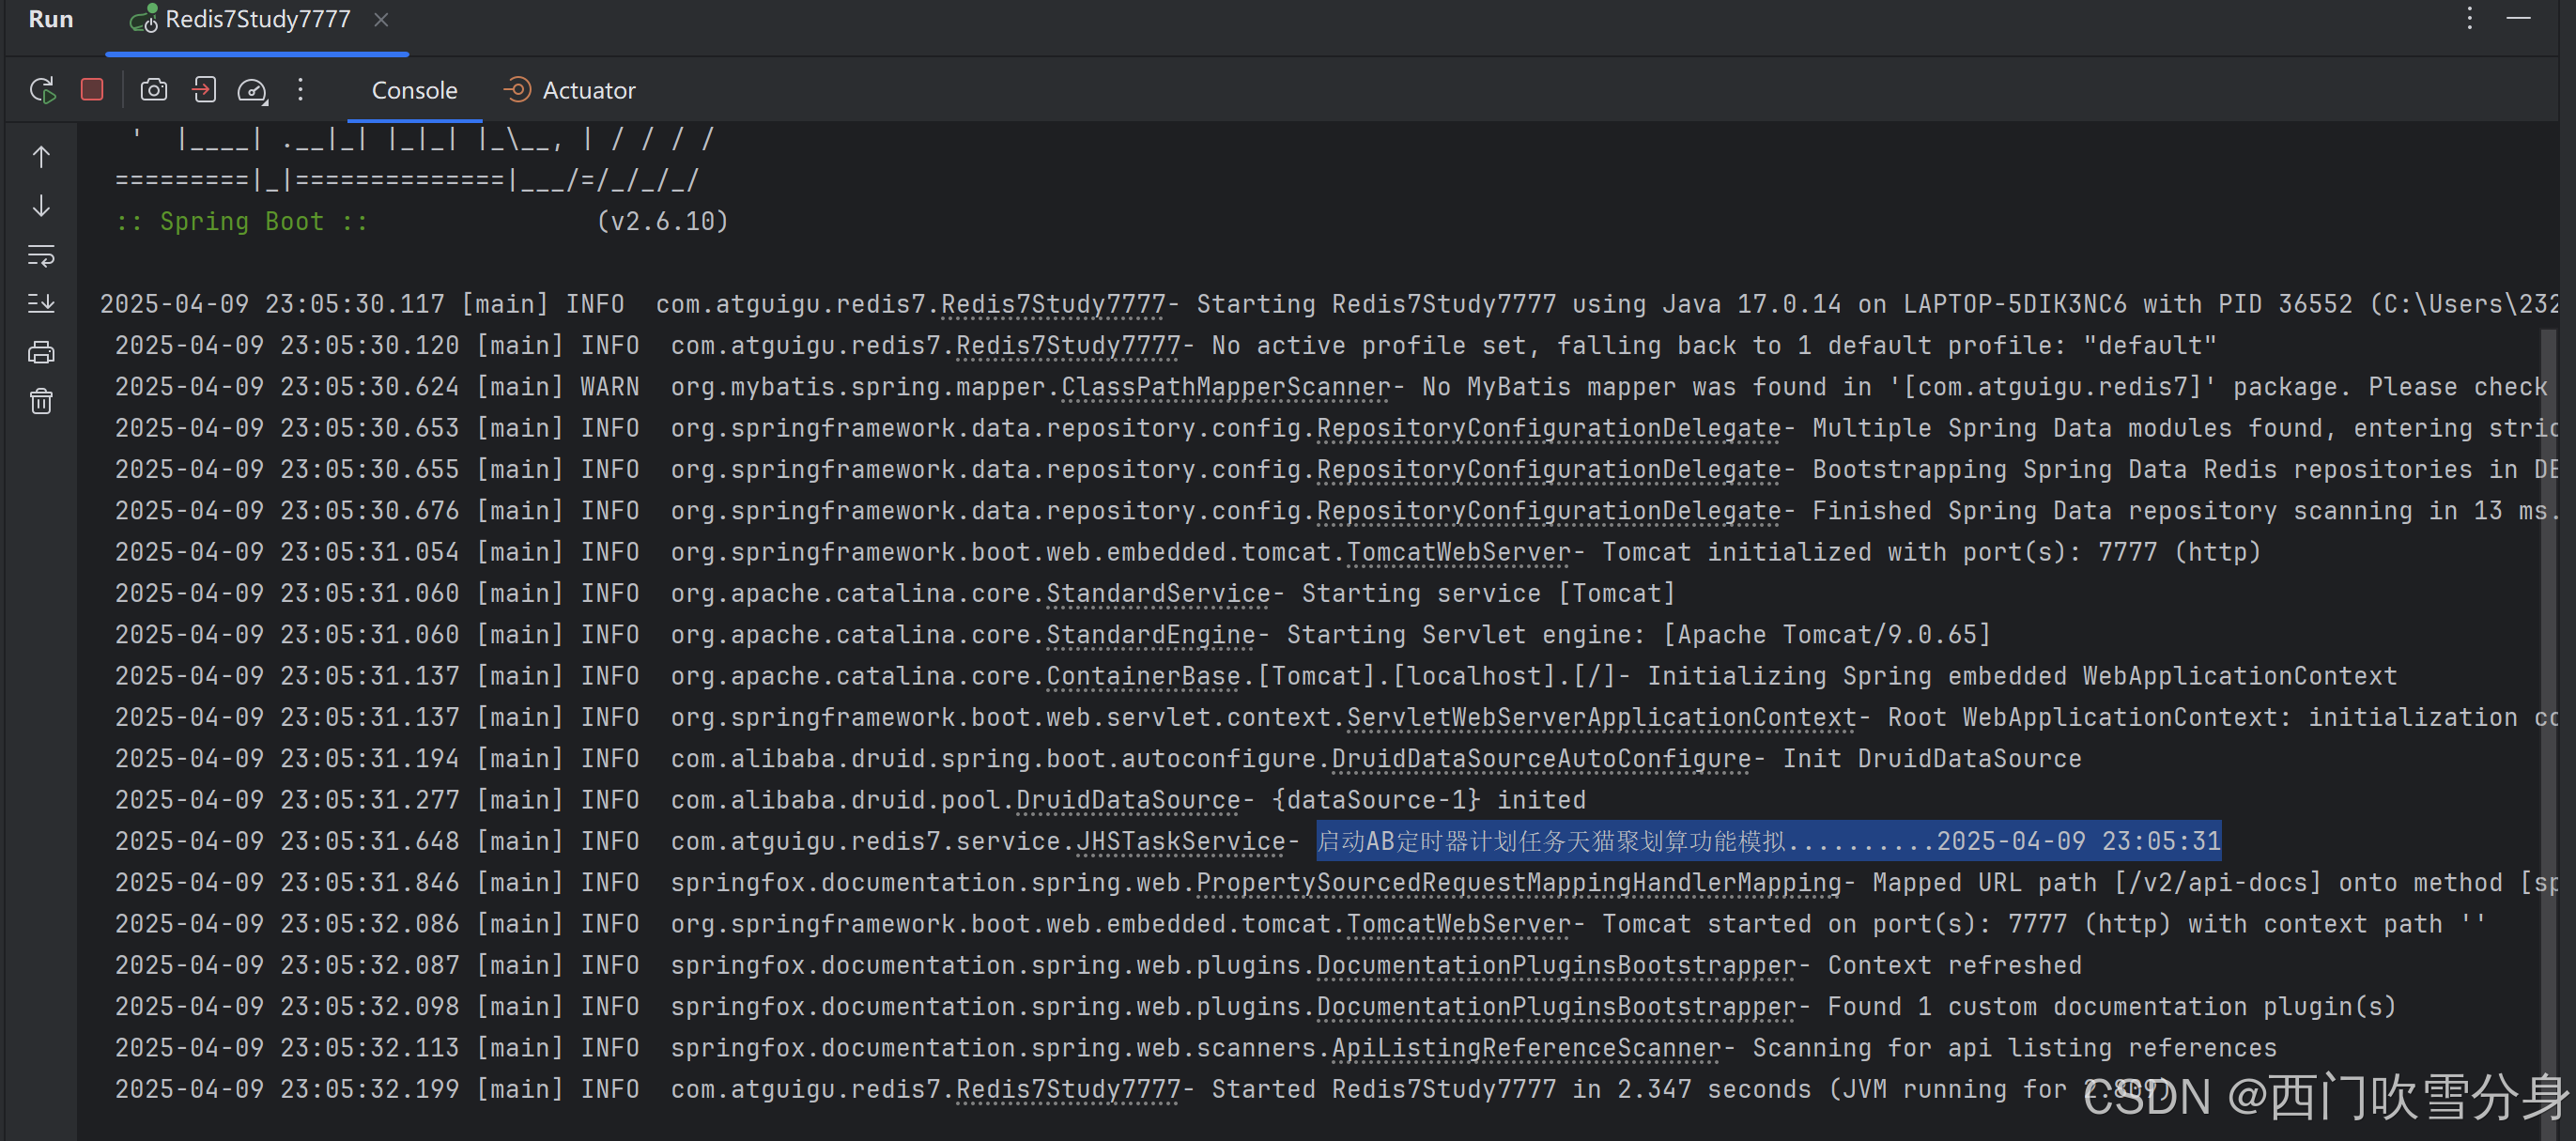Clear all console output with trash icon
2576x1141 pixels.
[x=41, y=401]
